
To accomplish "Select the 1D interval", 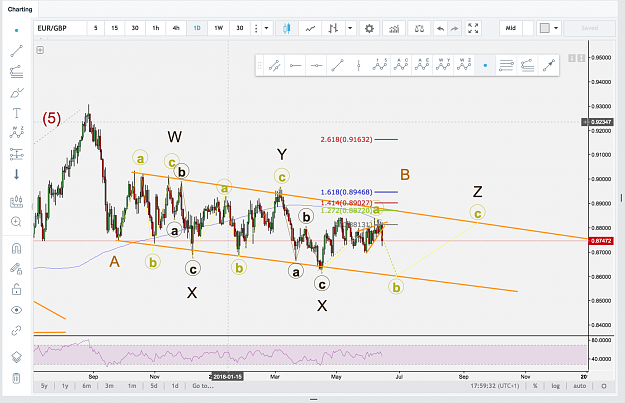I will tap(197, 28).
